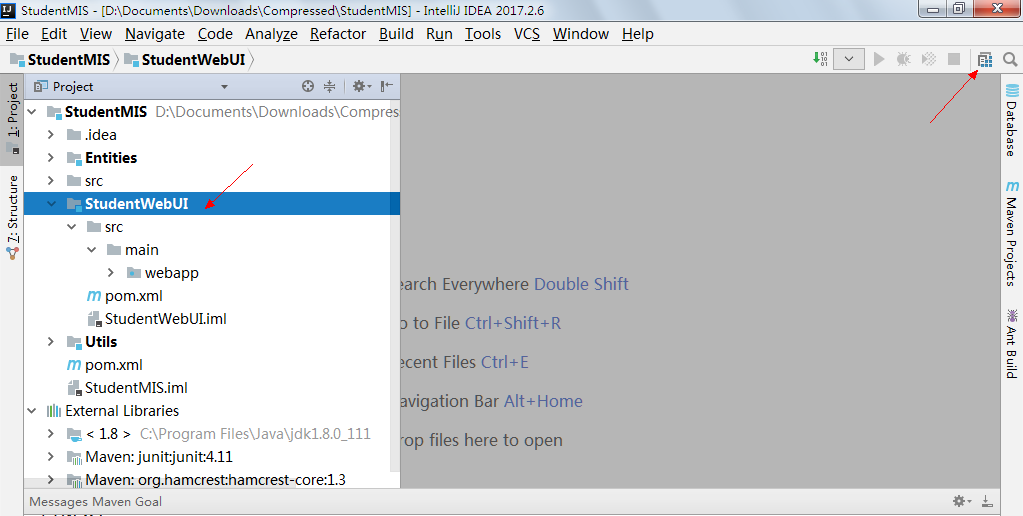
Task: Open the Edit menu
Action: (53, 34)
